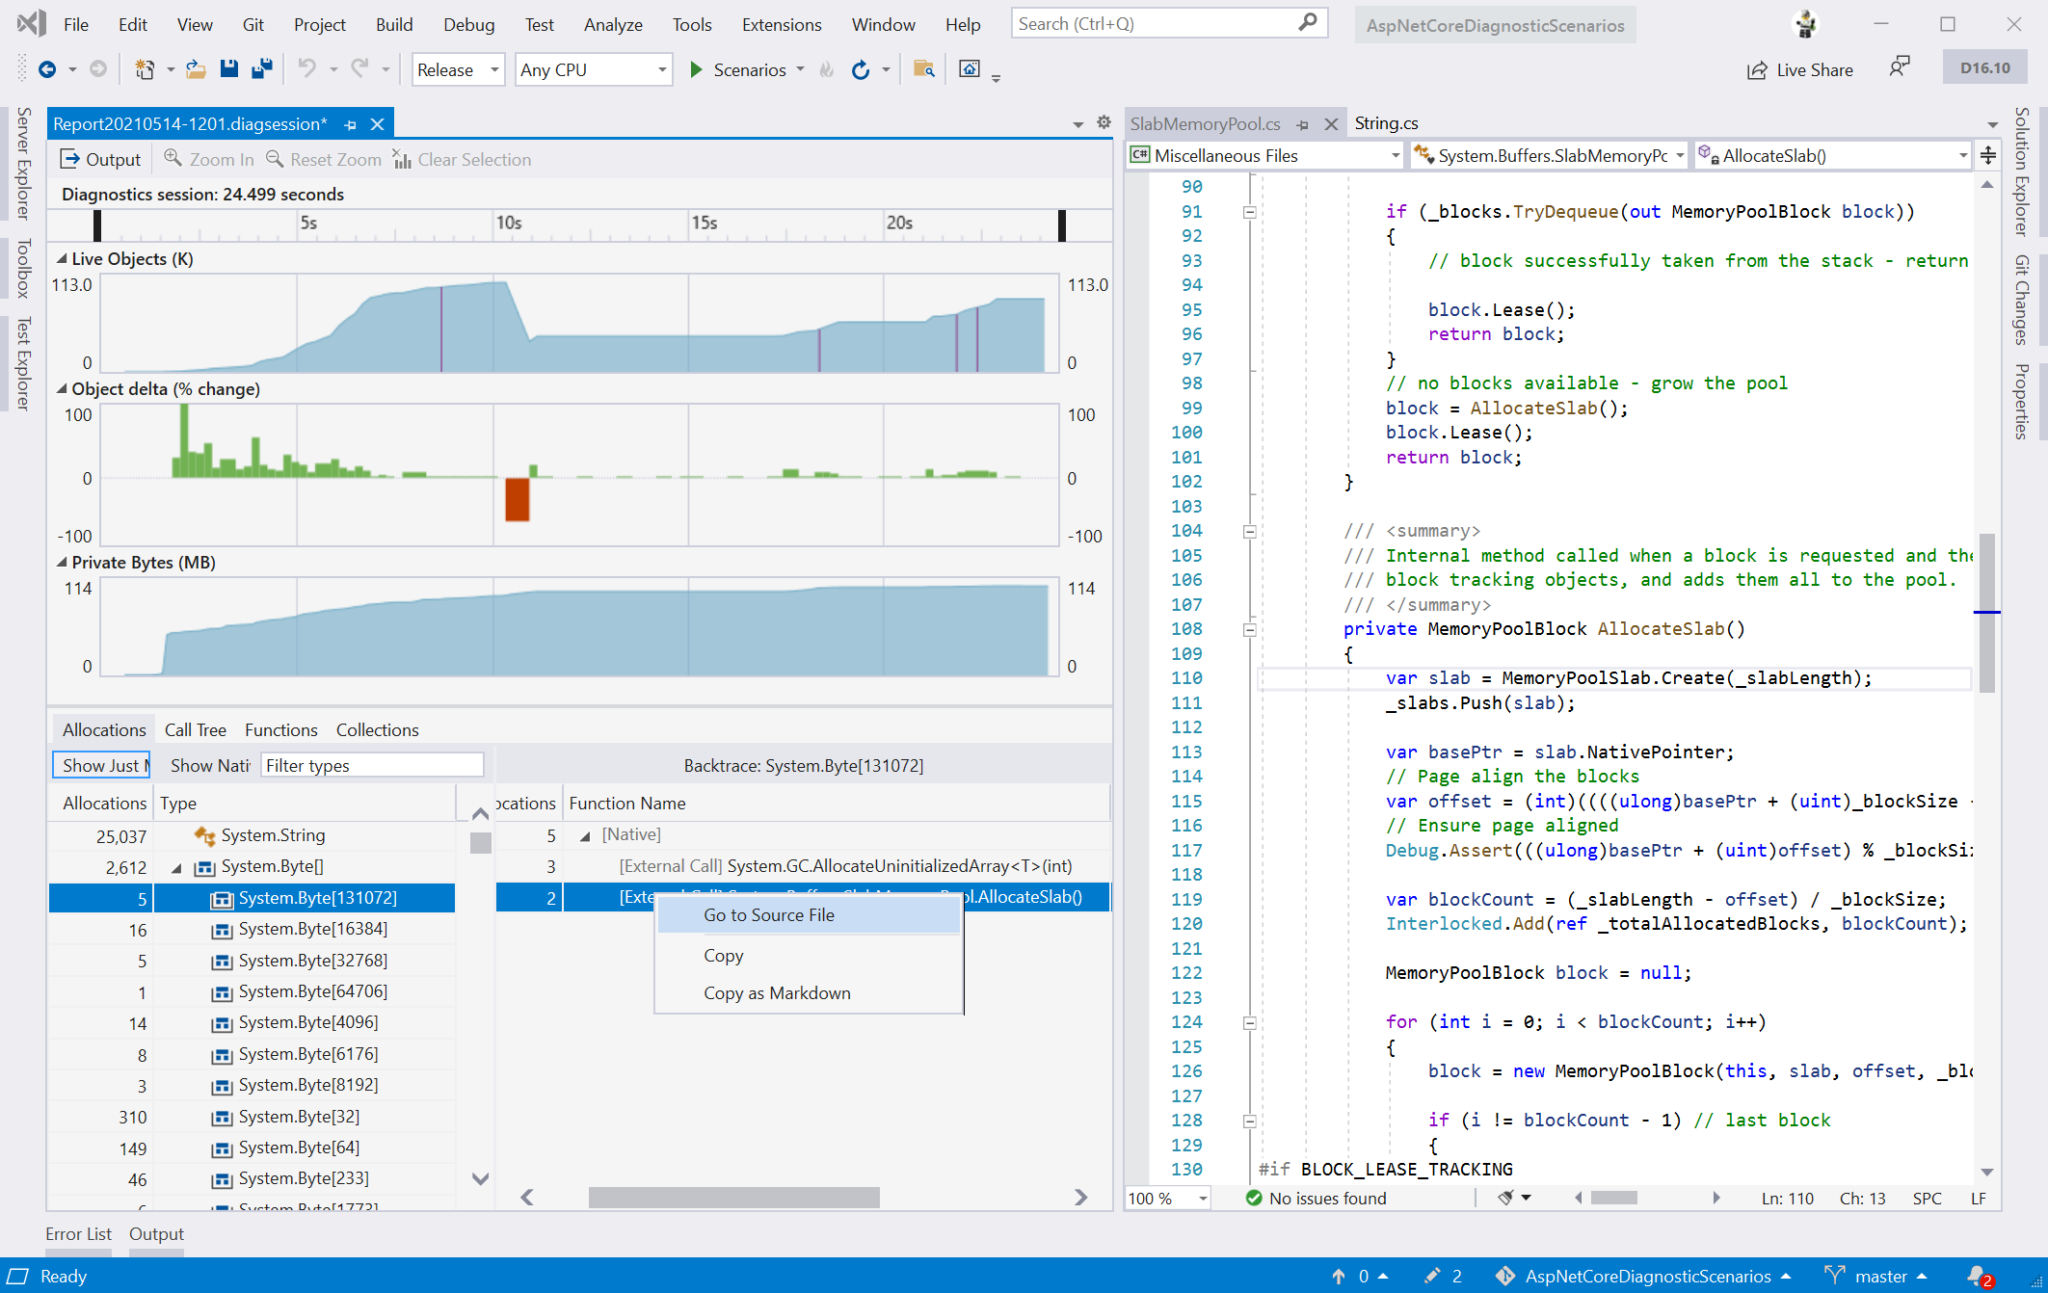
Task: Click the Send Feedback icon
Action: click(x=1899, y=67)
